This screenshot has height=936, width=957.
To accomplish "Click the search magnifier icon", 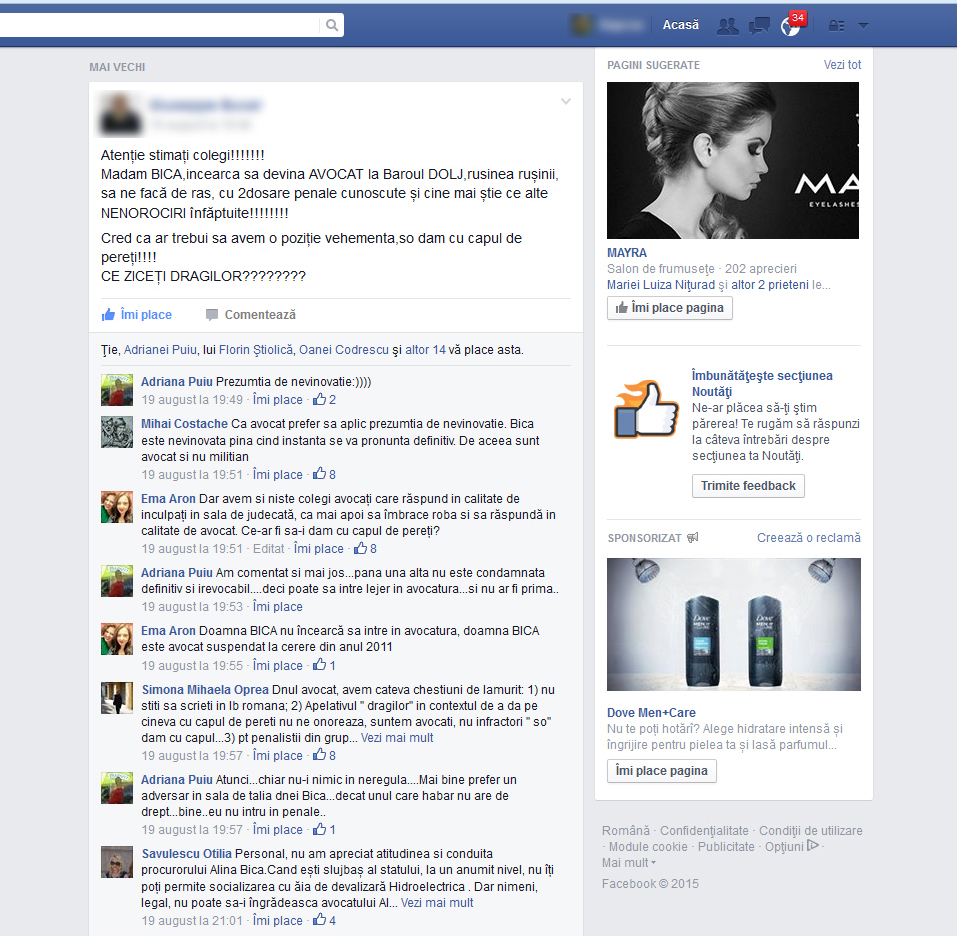I will (x=331, y=25).
